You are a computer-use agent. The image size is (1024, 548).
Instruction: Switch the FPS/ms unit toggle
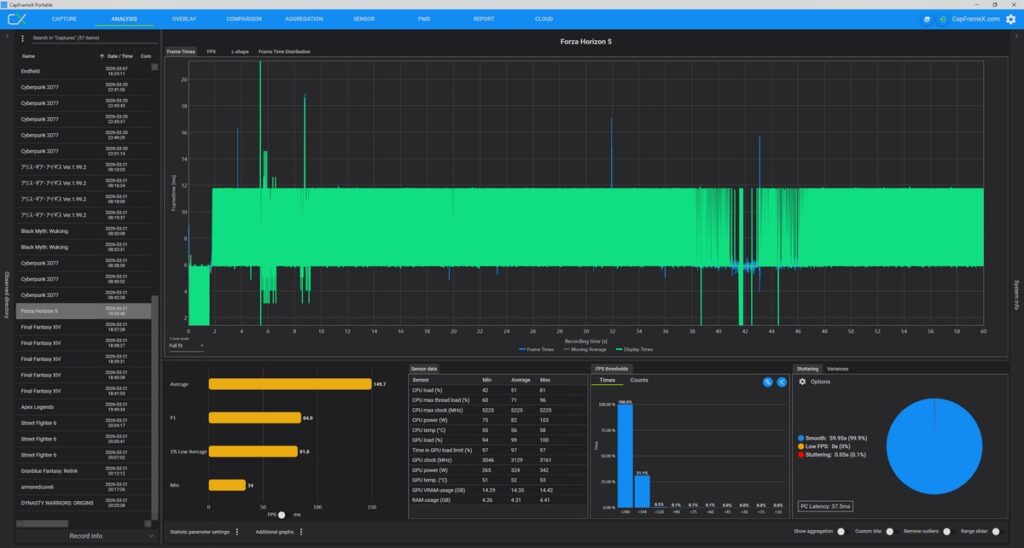[x=282, y=514]
